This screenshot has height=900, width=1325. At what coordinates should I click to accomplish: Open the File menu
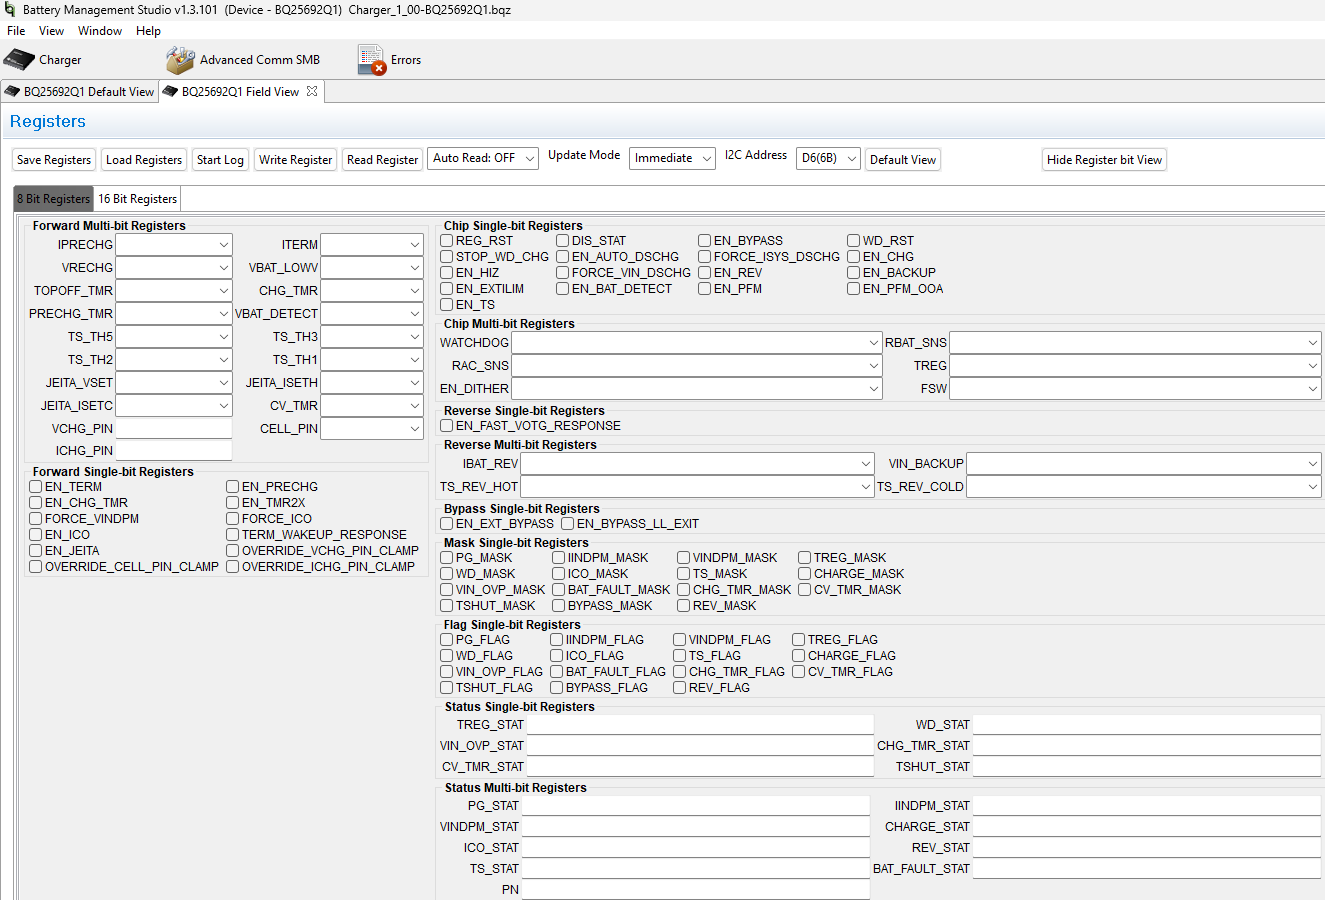(15, 30)
